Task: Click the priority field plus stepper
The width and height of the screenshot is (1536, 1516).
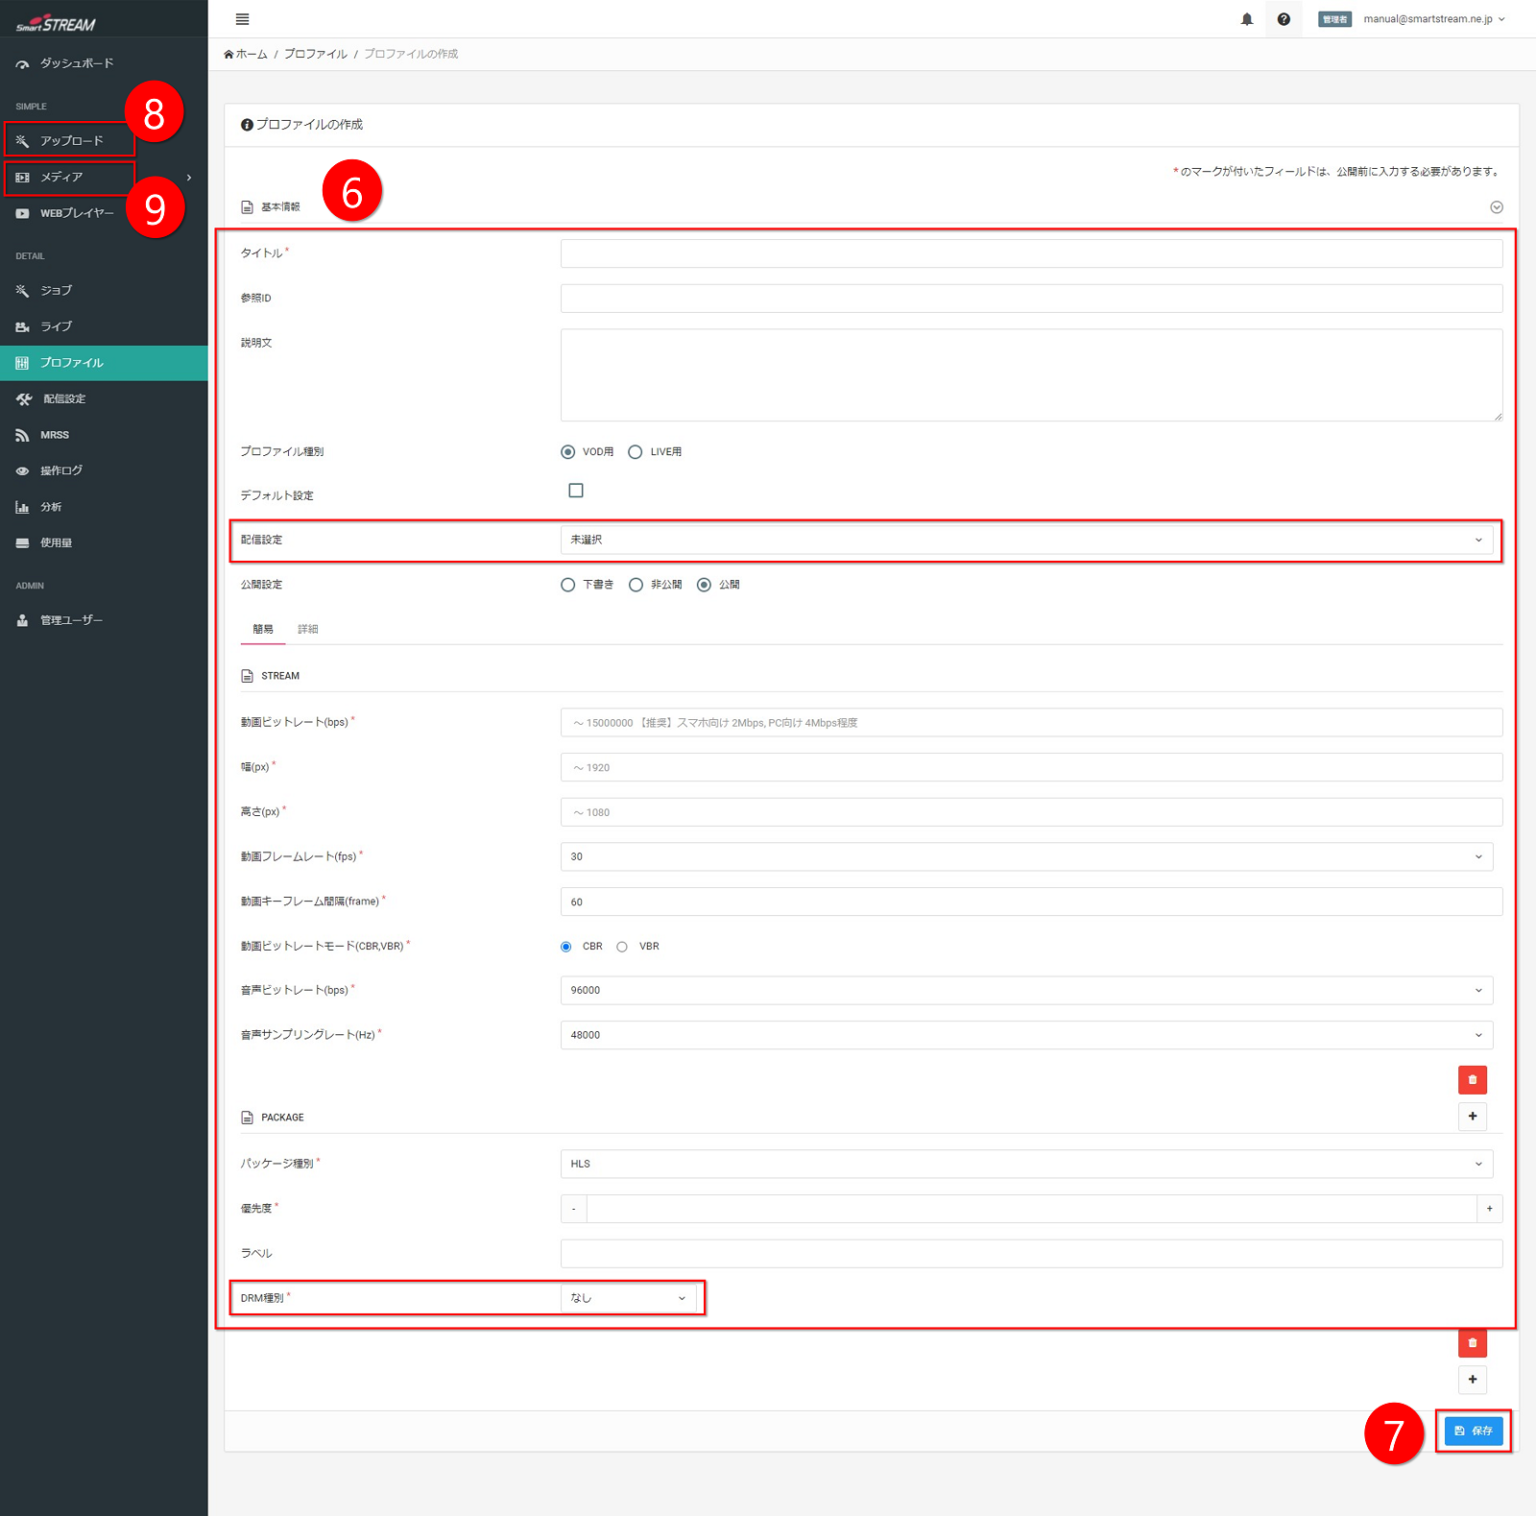Action: [x=1489, y=1209]
